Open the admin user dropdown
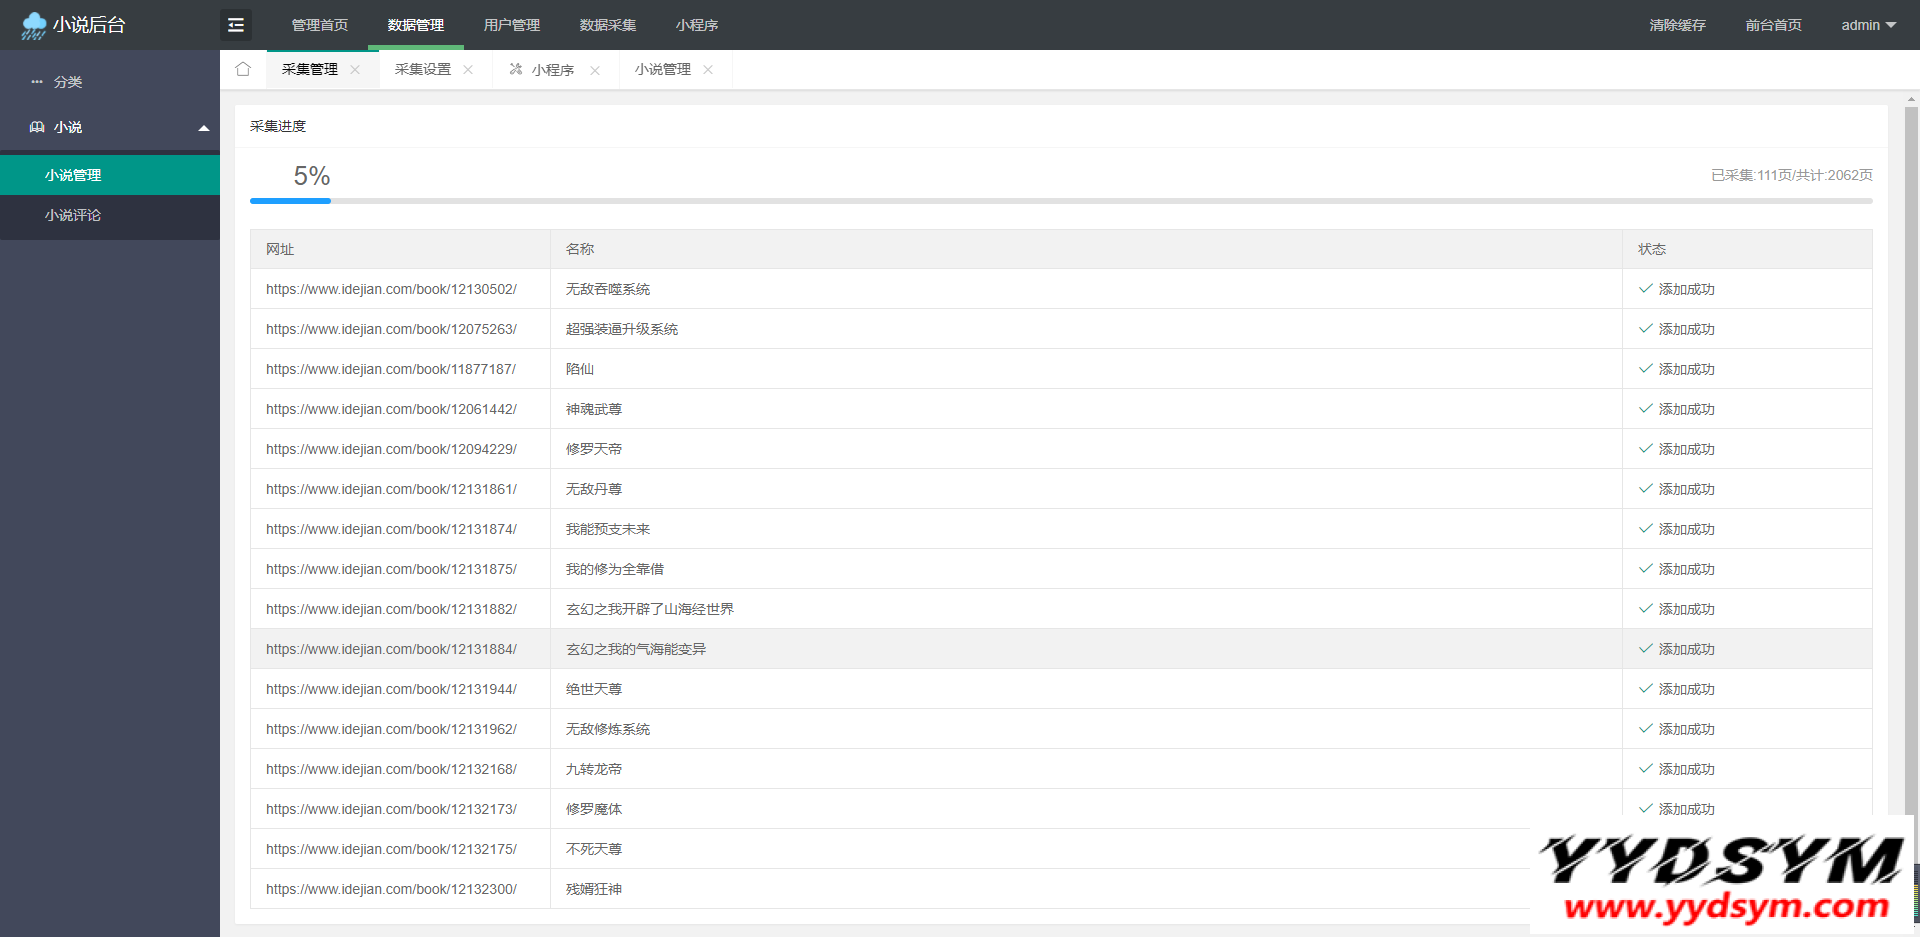 (1868, 25)
